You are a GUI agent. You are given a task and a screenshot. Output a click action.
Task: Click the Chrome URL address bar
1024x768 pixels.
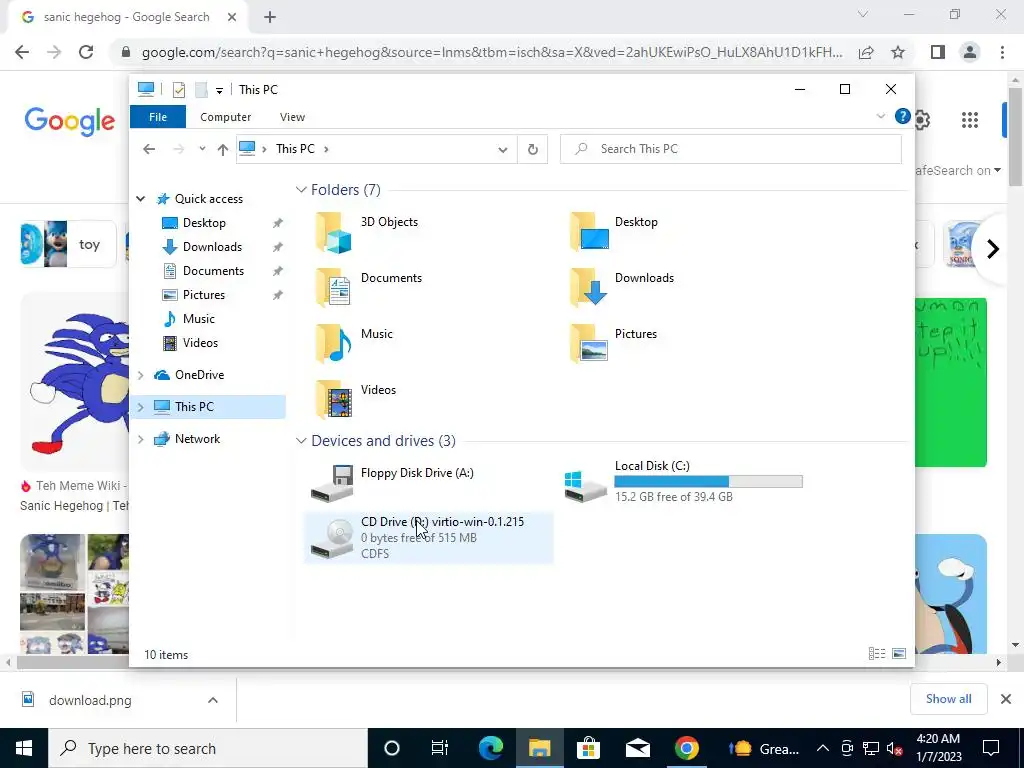click(491, 52)
